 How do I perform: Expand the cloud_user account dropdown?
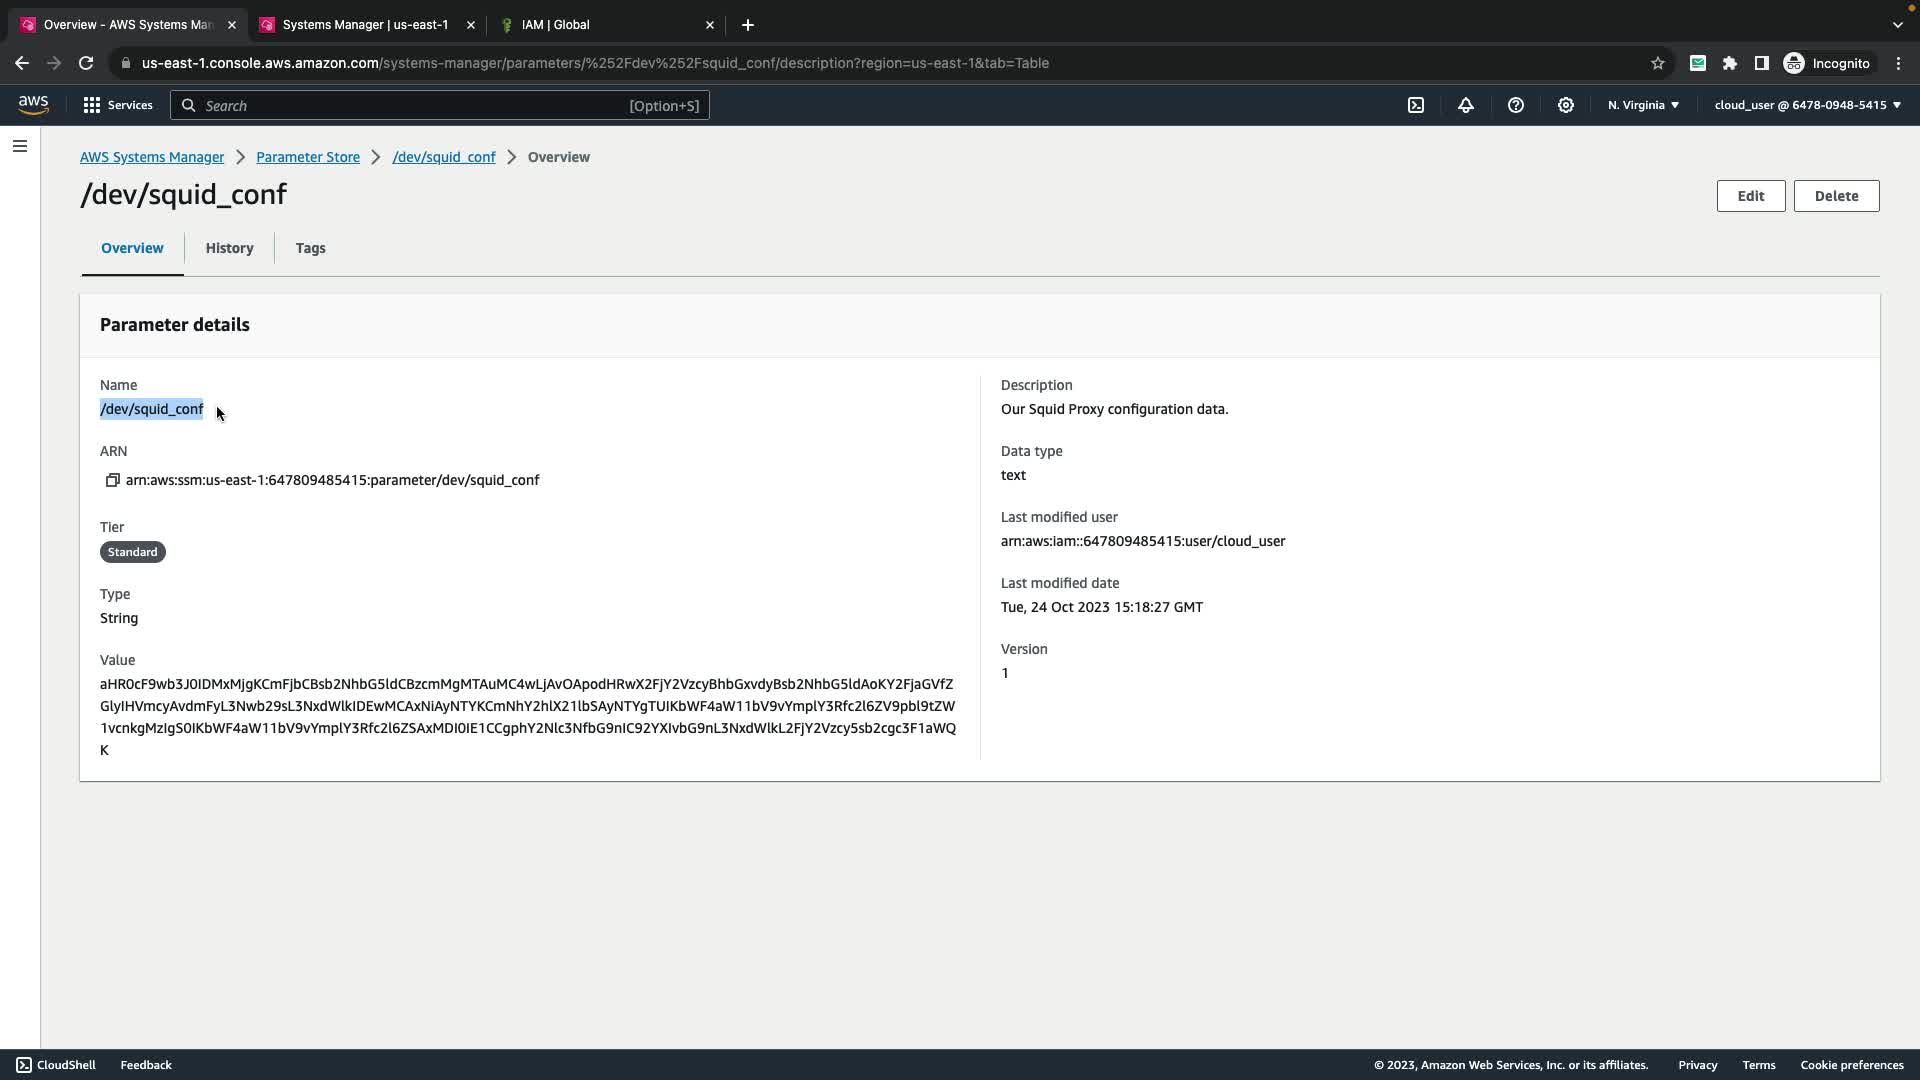[1807, 105]
